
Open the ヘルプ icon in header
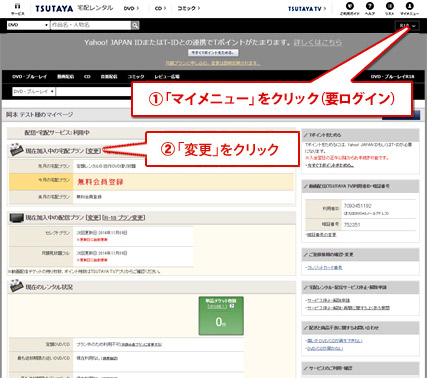(370, 9)
